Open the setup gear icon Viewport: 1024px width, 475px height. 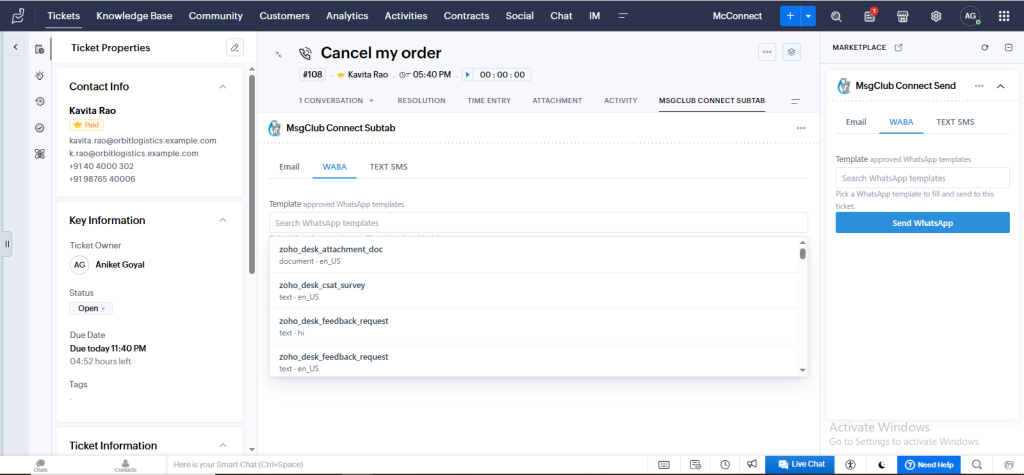click(x=936, y=16)
